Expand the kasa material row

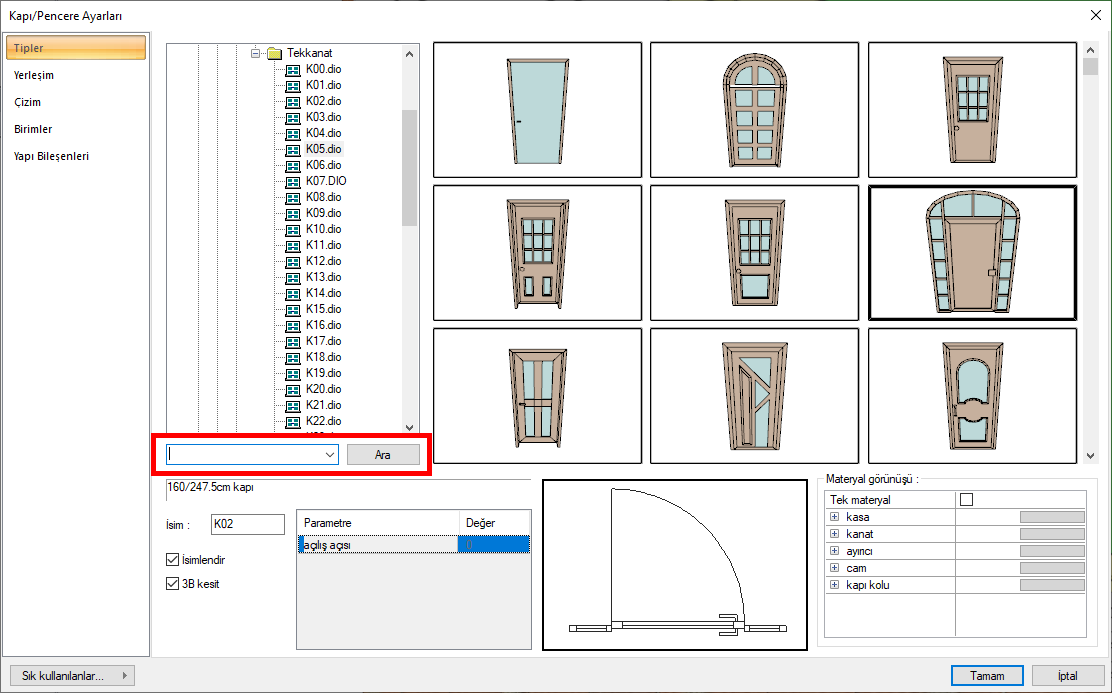[834, 517]
